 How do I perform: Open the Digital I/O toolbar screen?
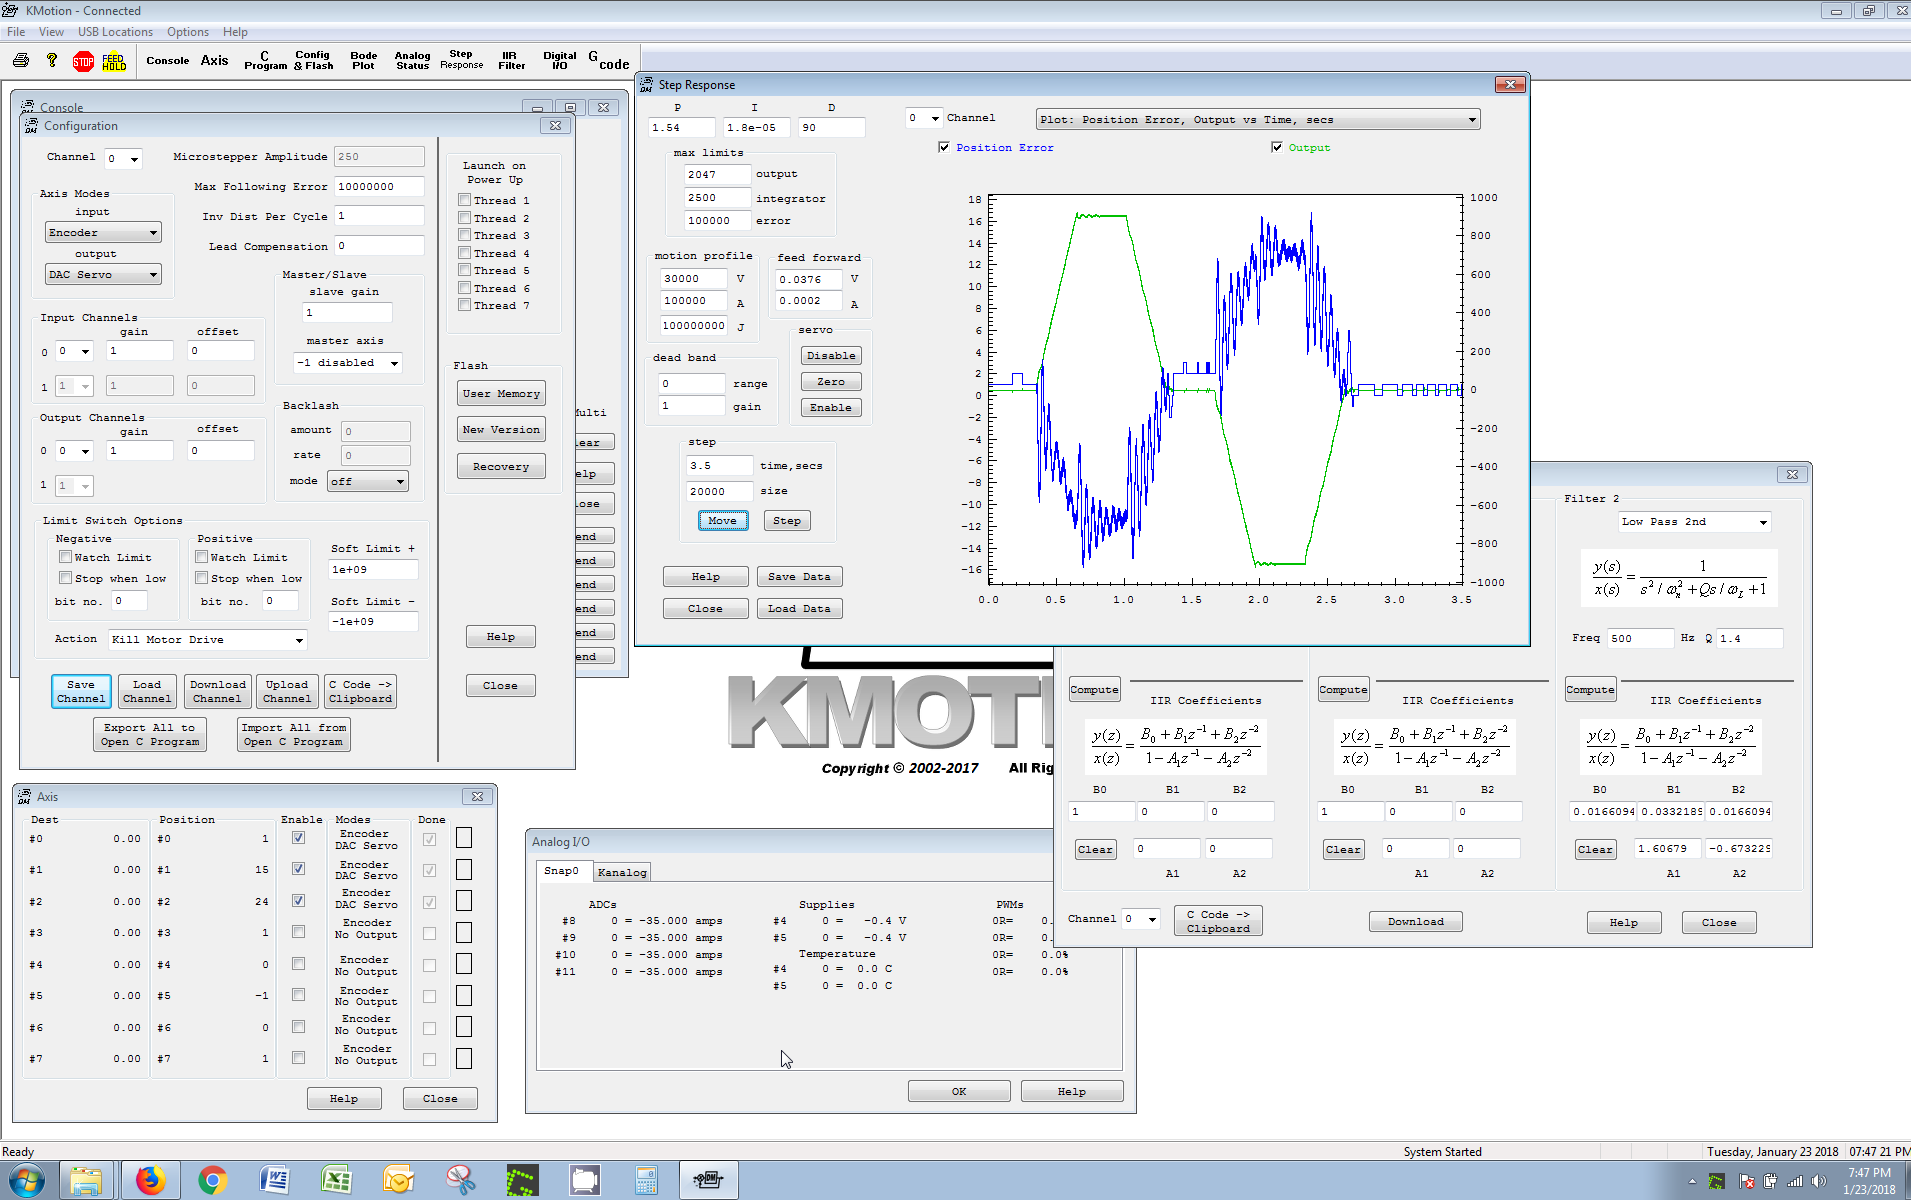click(559, 61)
